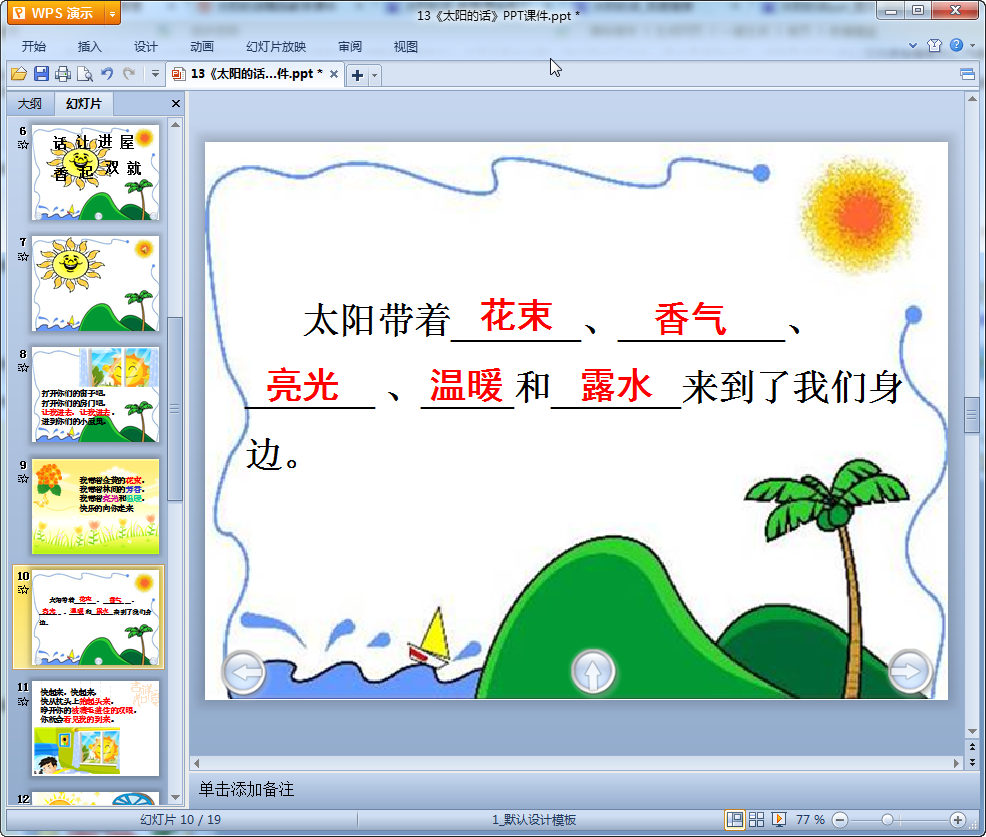Open dropdown arrow next to Help icon
The width and height of the screenshot is (986, 837).
[970, 46]
